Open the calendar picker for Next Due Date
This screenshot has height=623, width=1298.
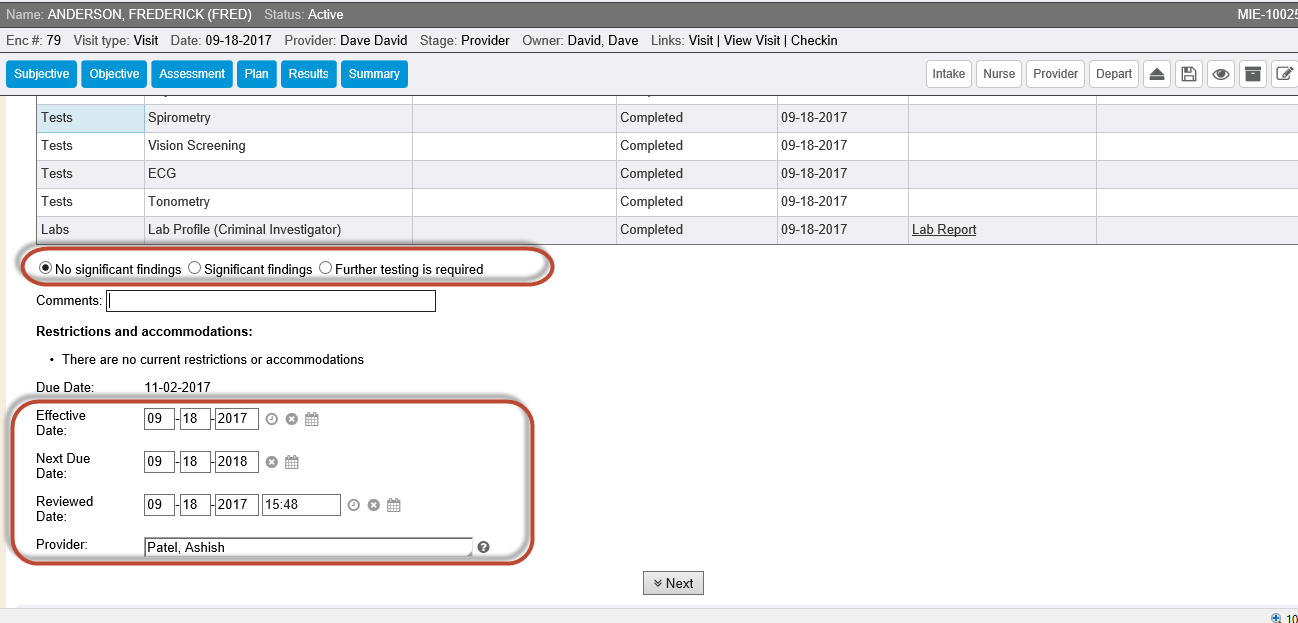(x=292, y=462)
